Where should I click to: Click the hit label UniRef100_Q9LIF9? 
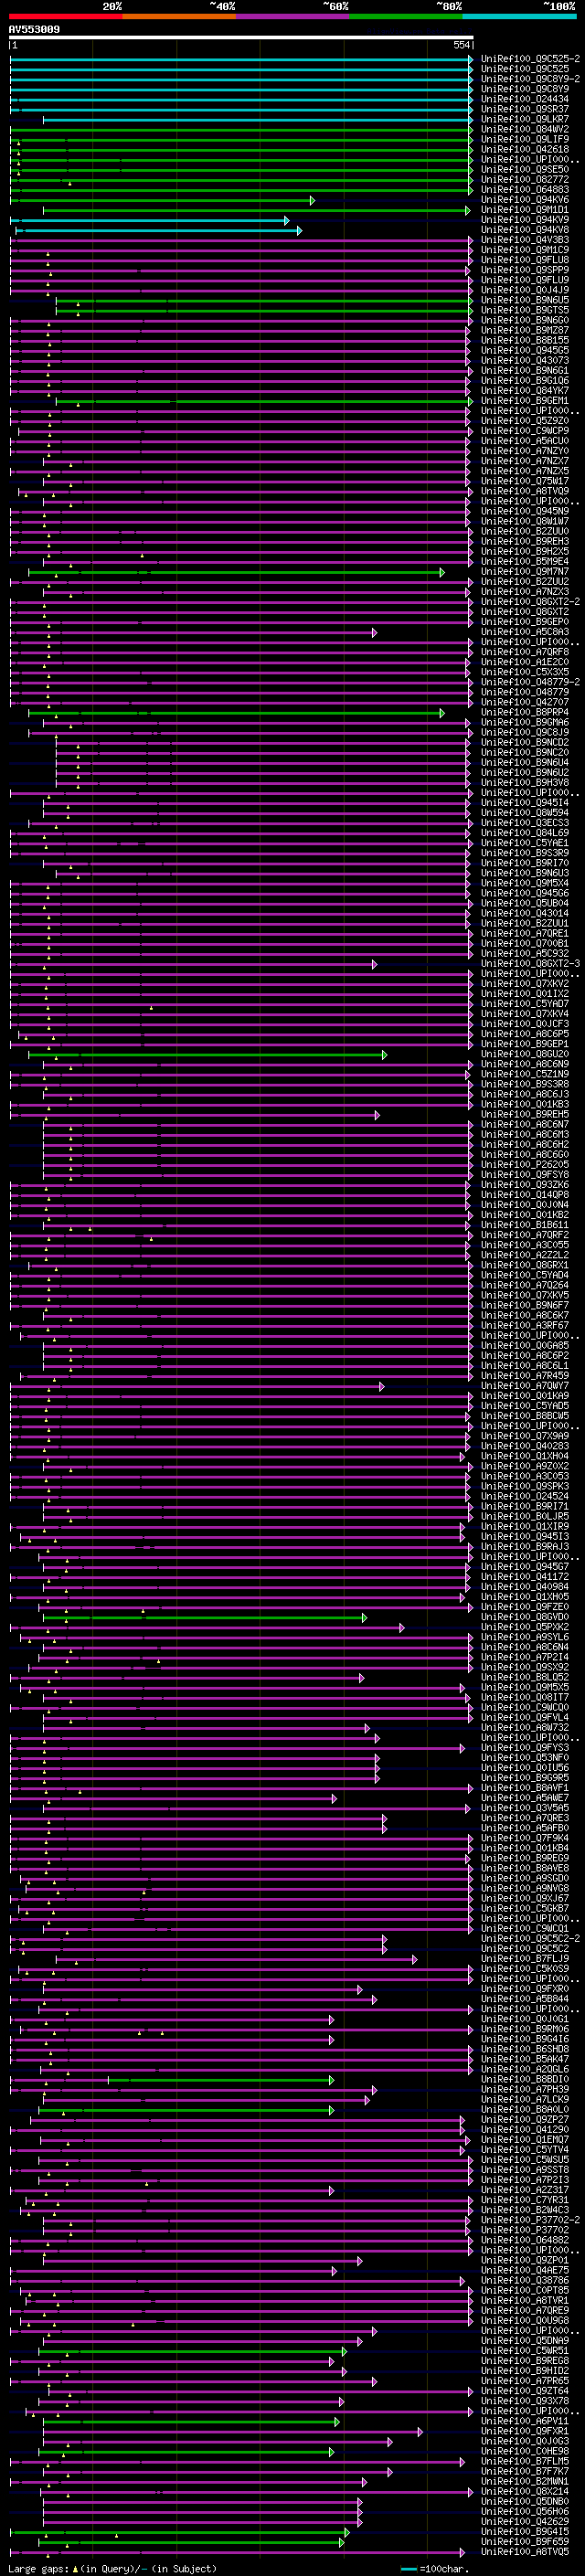click(525, 139)
